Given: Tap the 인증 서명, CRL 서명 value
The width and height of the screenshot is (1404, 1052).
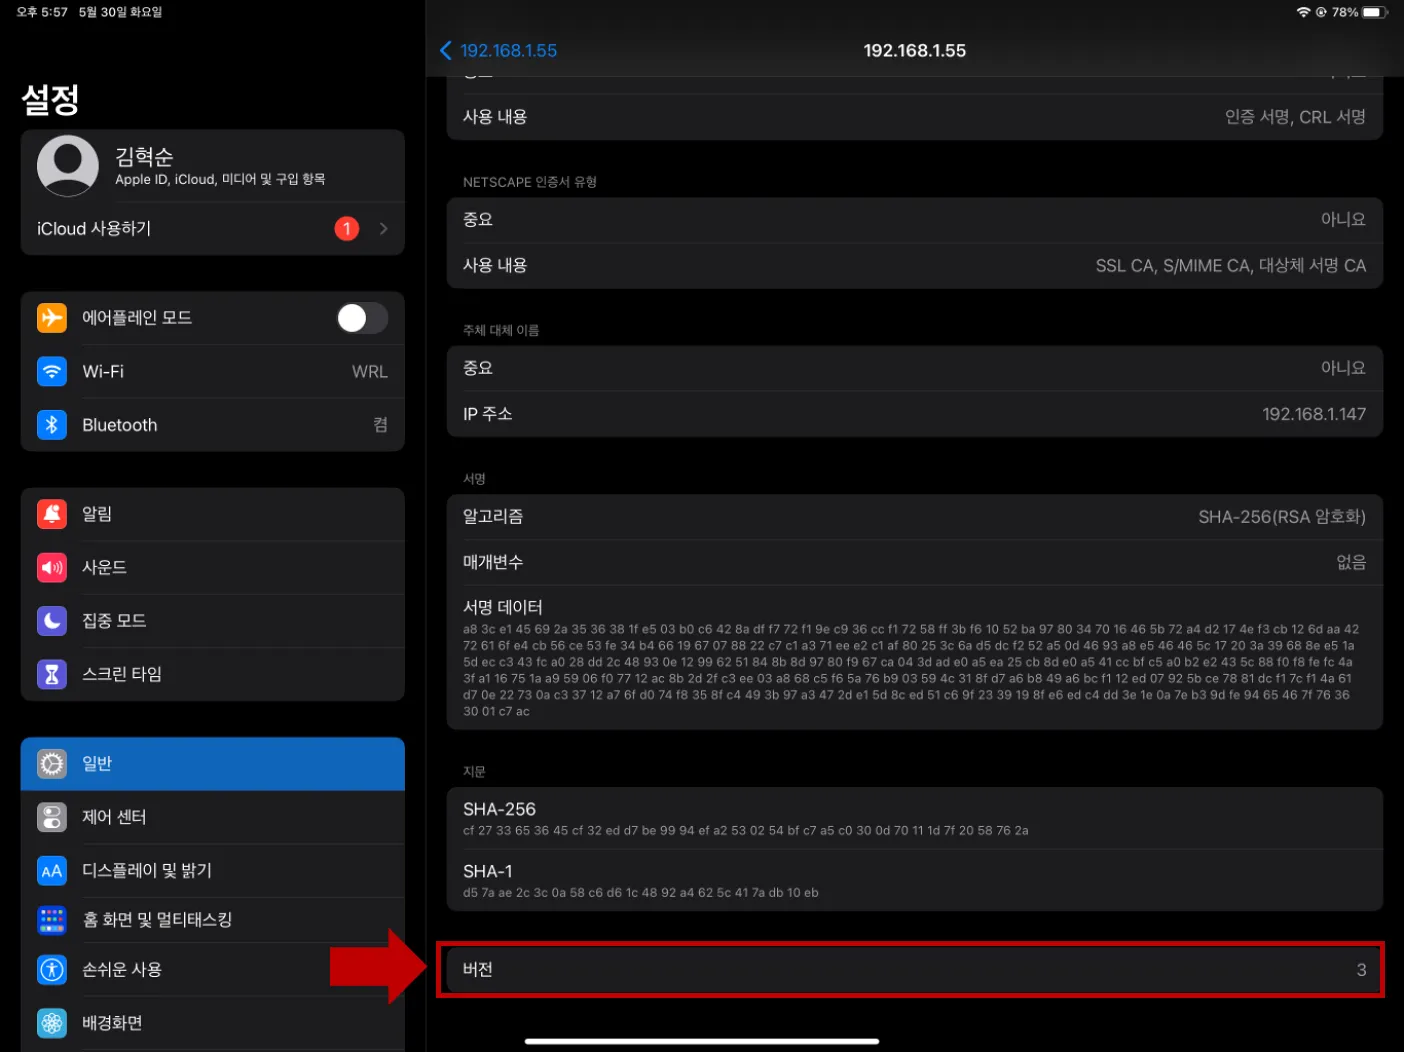Looking at the screenshot, I should click(1295, 116).
